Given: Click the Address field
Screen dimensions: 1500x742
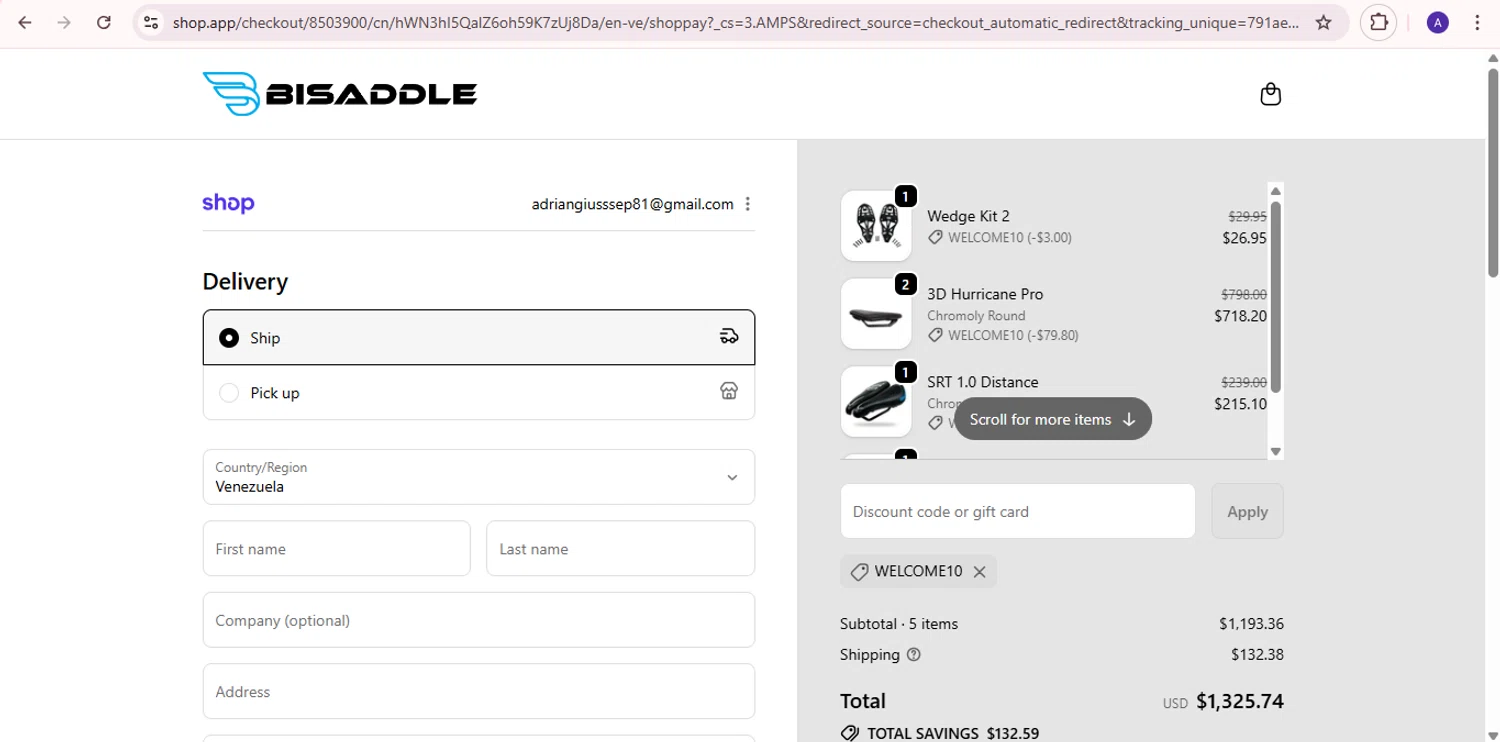Looking at the screenshot, I should [x=479, y=691].
